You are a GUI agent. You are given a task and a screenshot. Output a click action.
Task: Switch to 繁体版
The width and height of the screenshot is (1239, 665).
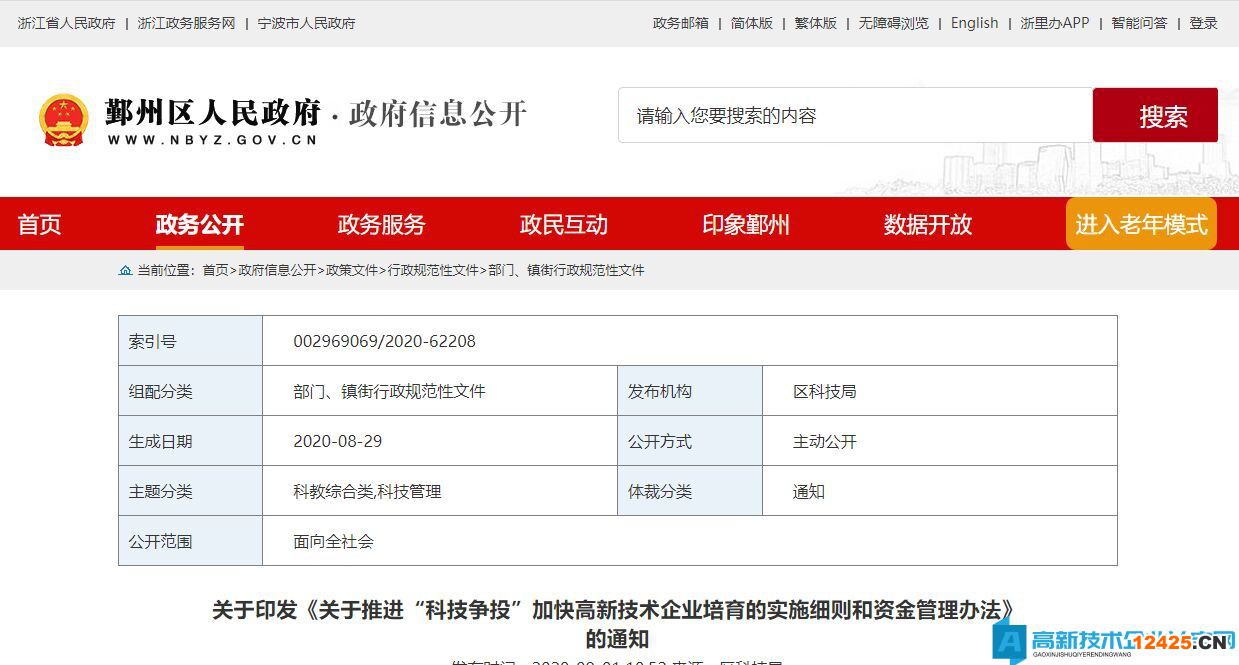click(x=816, y=23)
